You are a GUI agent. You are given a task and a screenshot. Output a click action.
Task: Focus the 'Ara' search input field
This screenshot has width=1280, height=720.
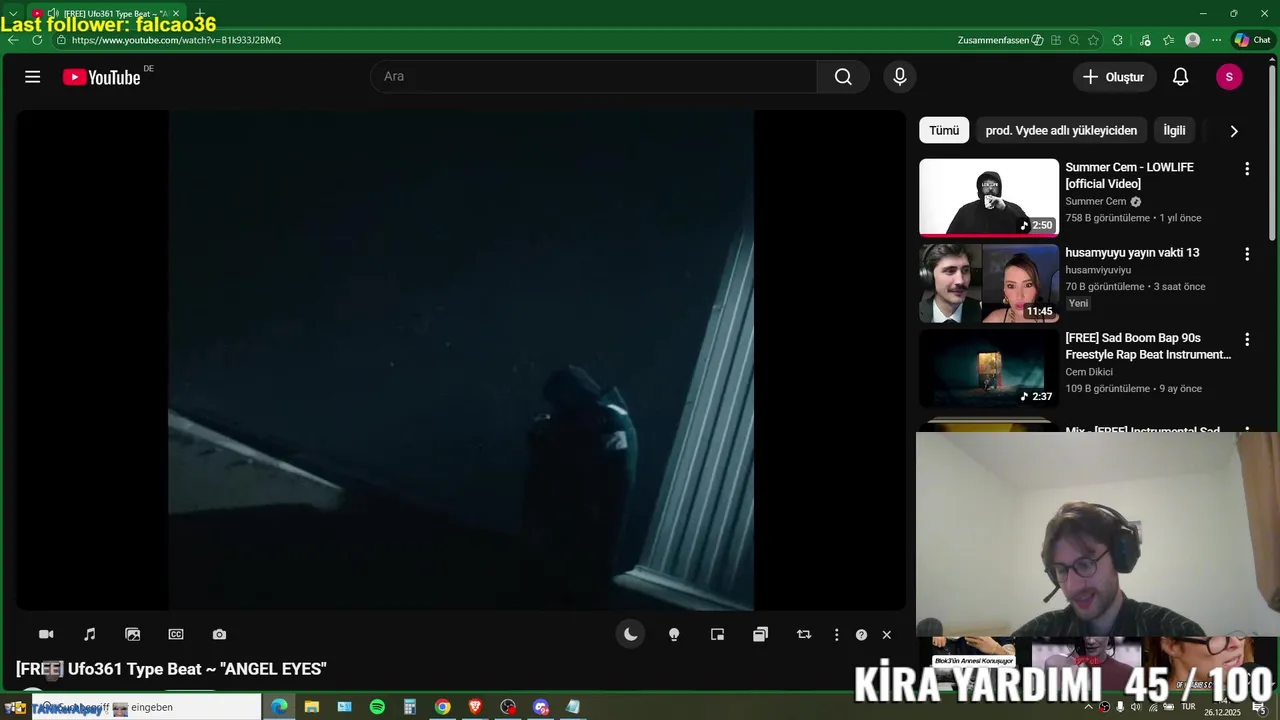click(594, 77)
